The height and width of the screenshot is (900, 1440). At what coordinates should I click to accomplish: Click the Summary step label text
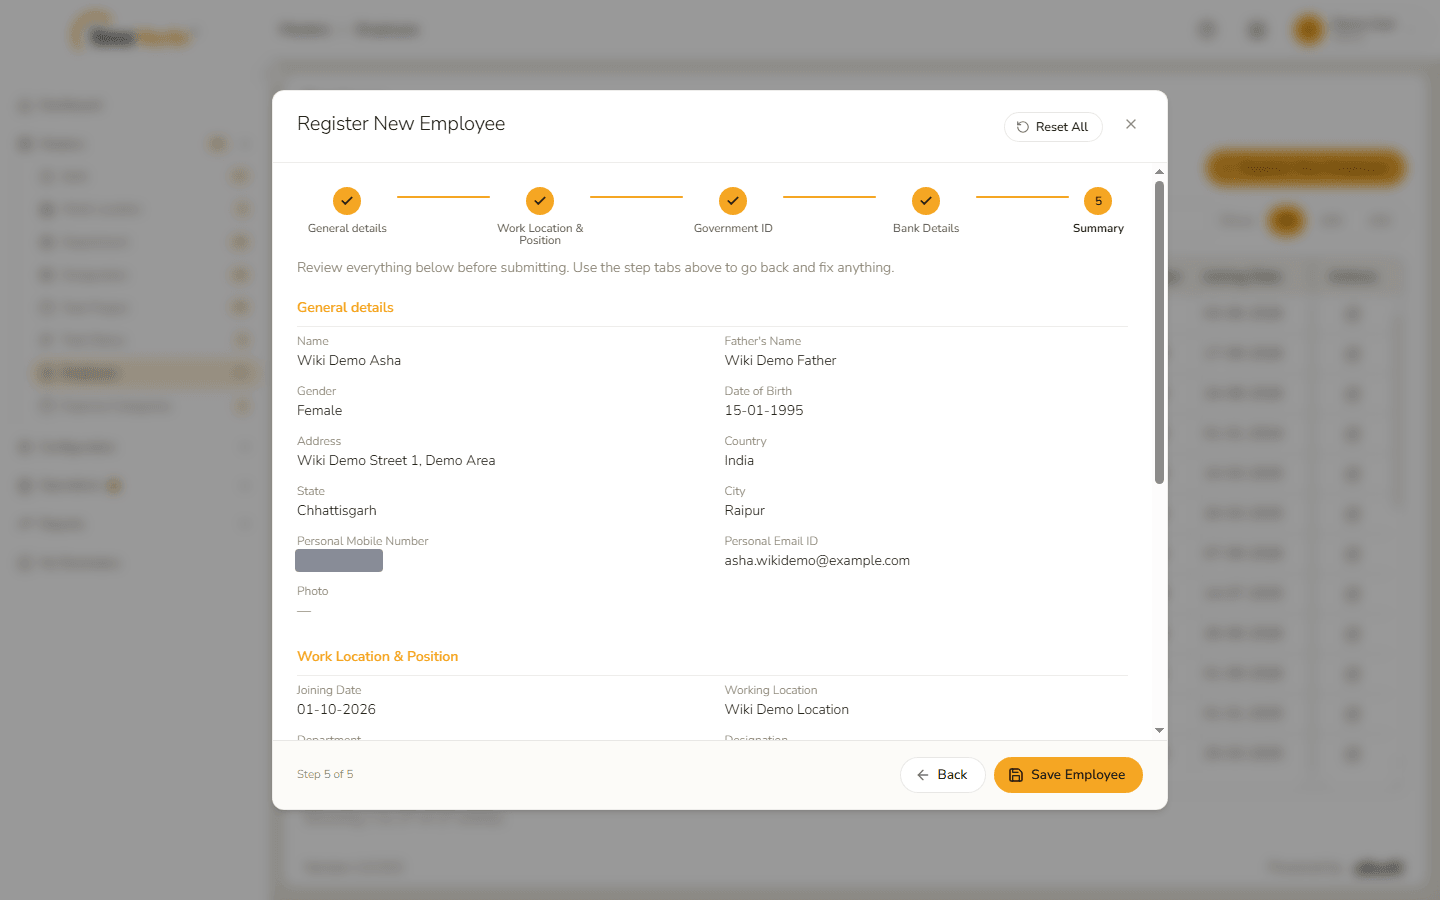click(x=1098, y=228)
